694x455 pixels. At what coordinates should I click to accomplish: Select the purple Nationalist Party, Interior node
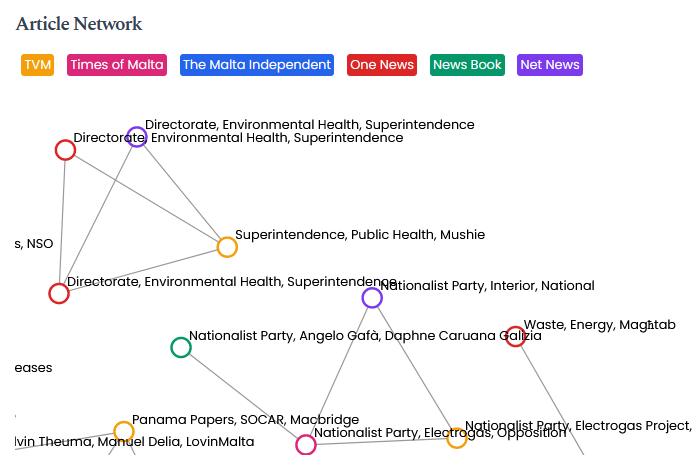[372, 297]
